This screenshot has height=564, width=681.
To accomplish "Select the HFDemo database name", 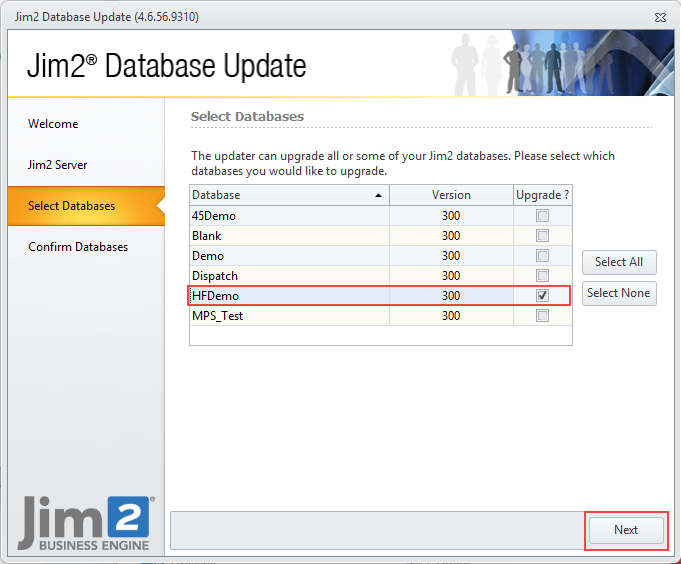I will pos(215,296).
